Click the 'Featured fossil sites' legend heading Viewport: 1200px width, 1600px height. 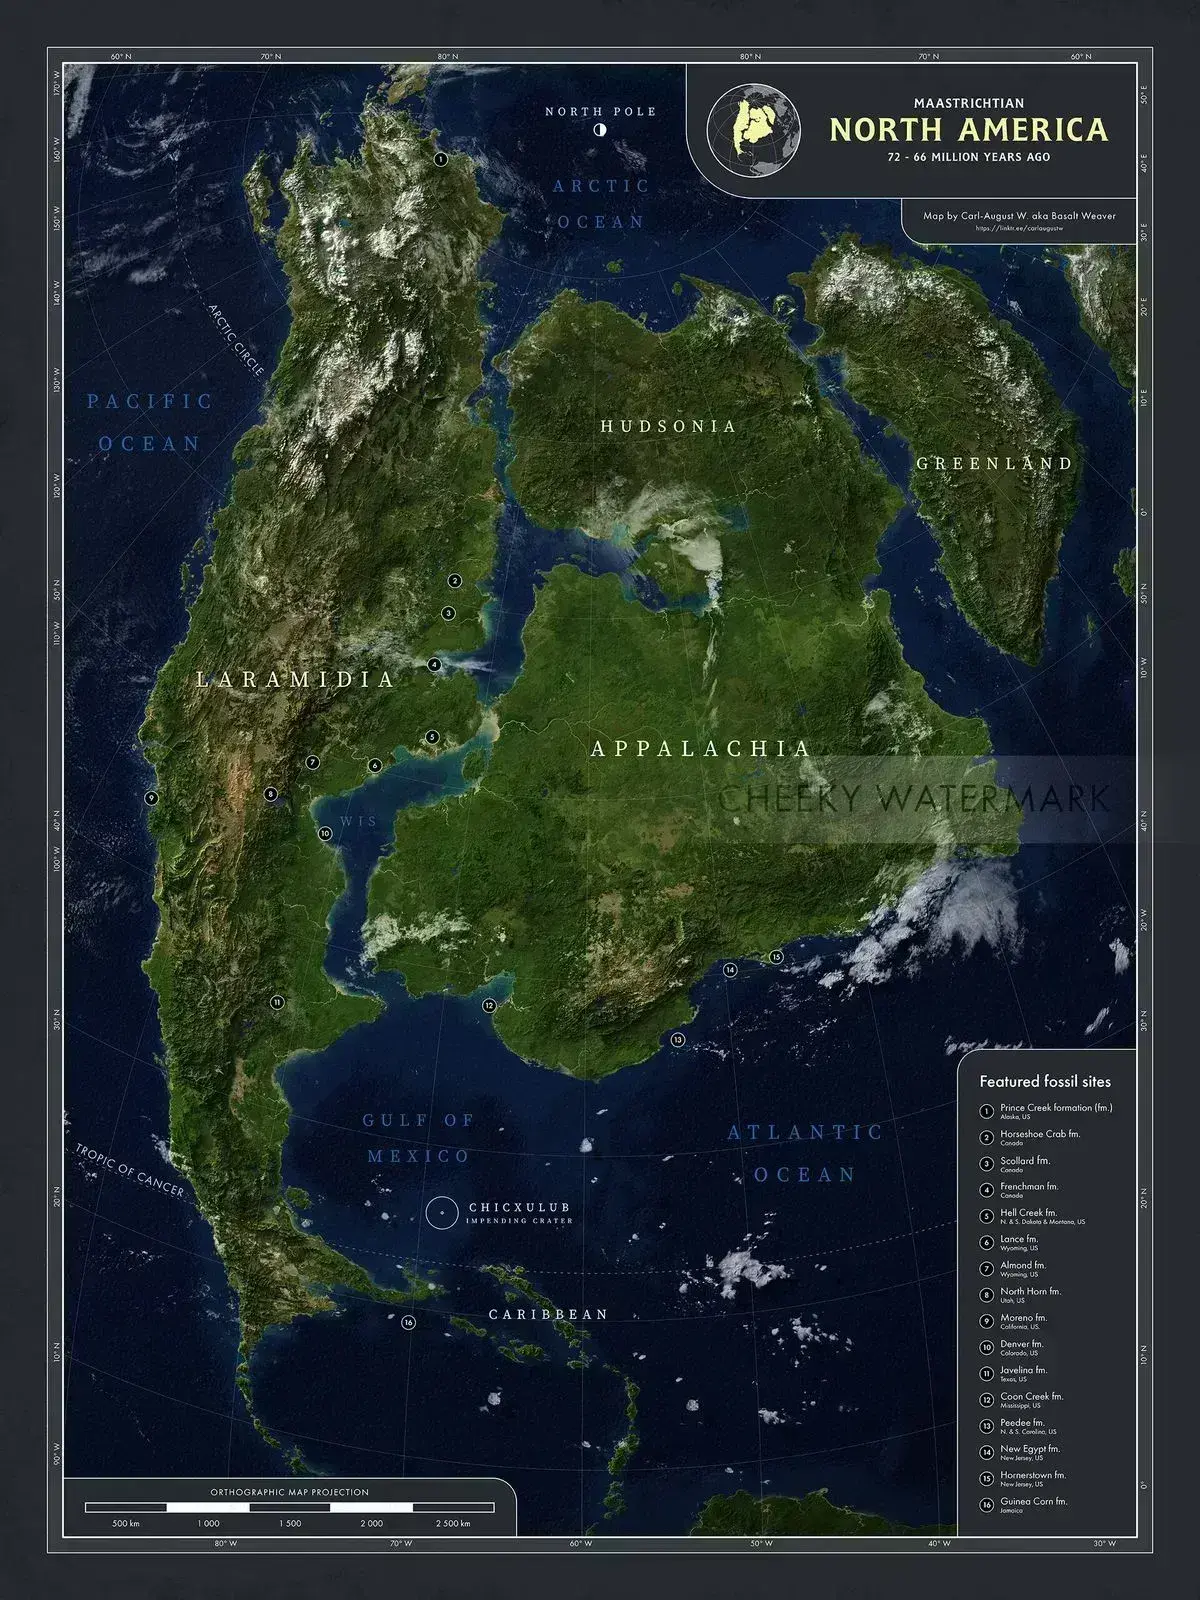pos(1045,1081)
